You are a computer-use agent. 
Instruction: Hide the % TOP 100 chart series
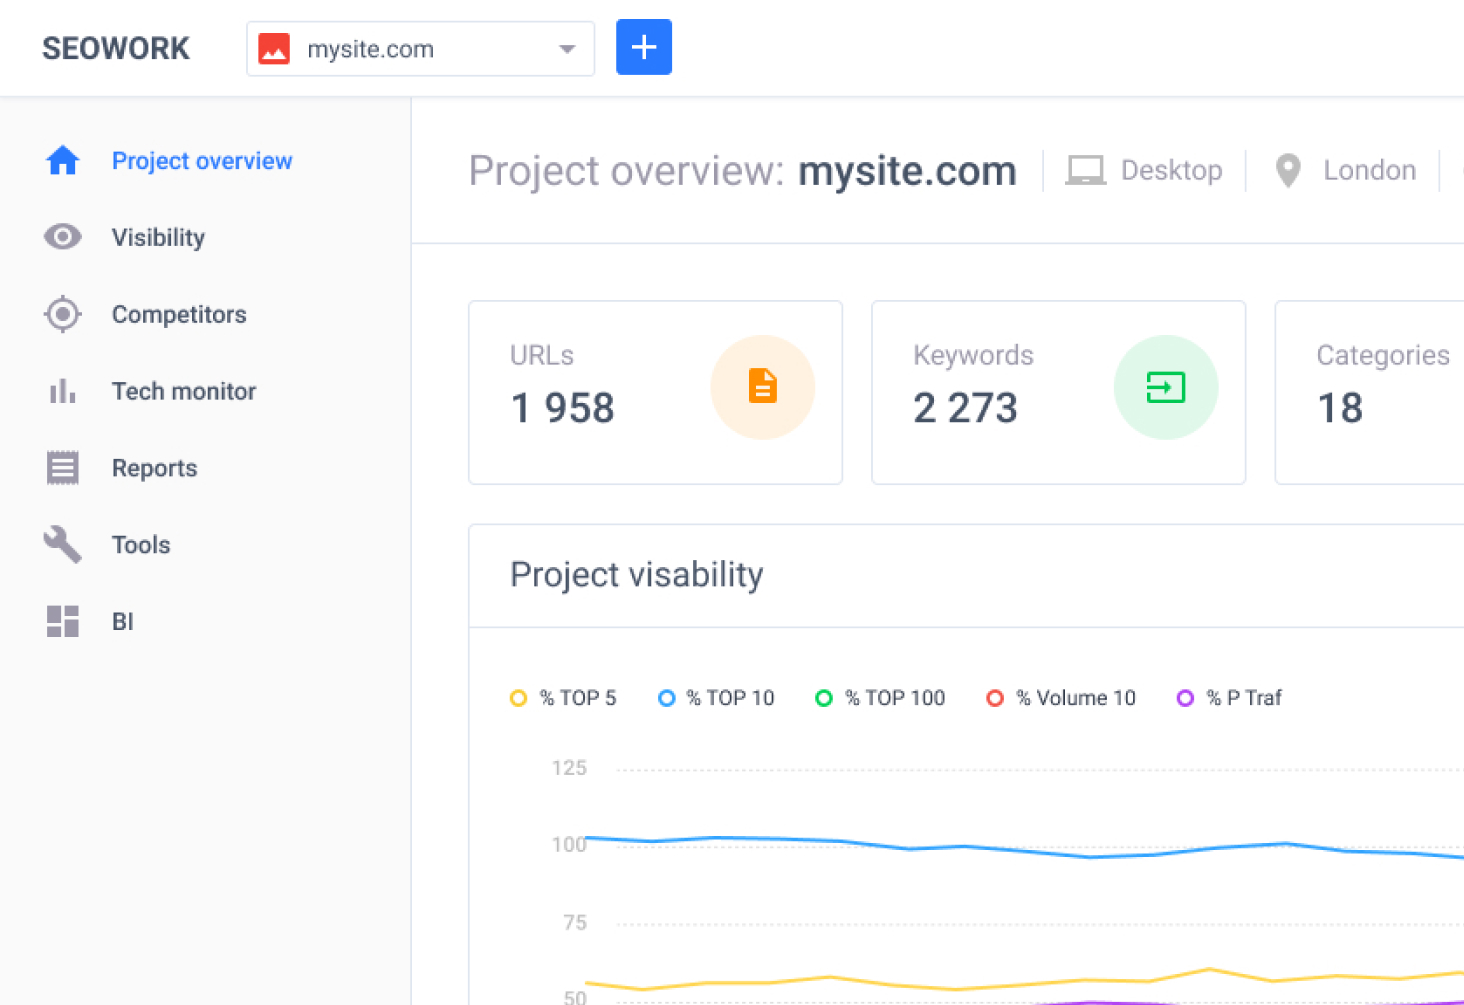pyautogui.click(x=880, y=698)
